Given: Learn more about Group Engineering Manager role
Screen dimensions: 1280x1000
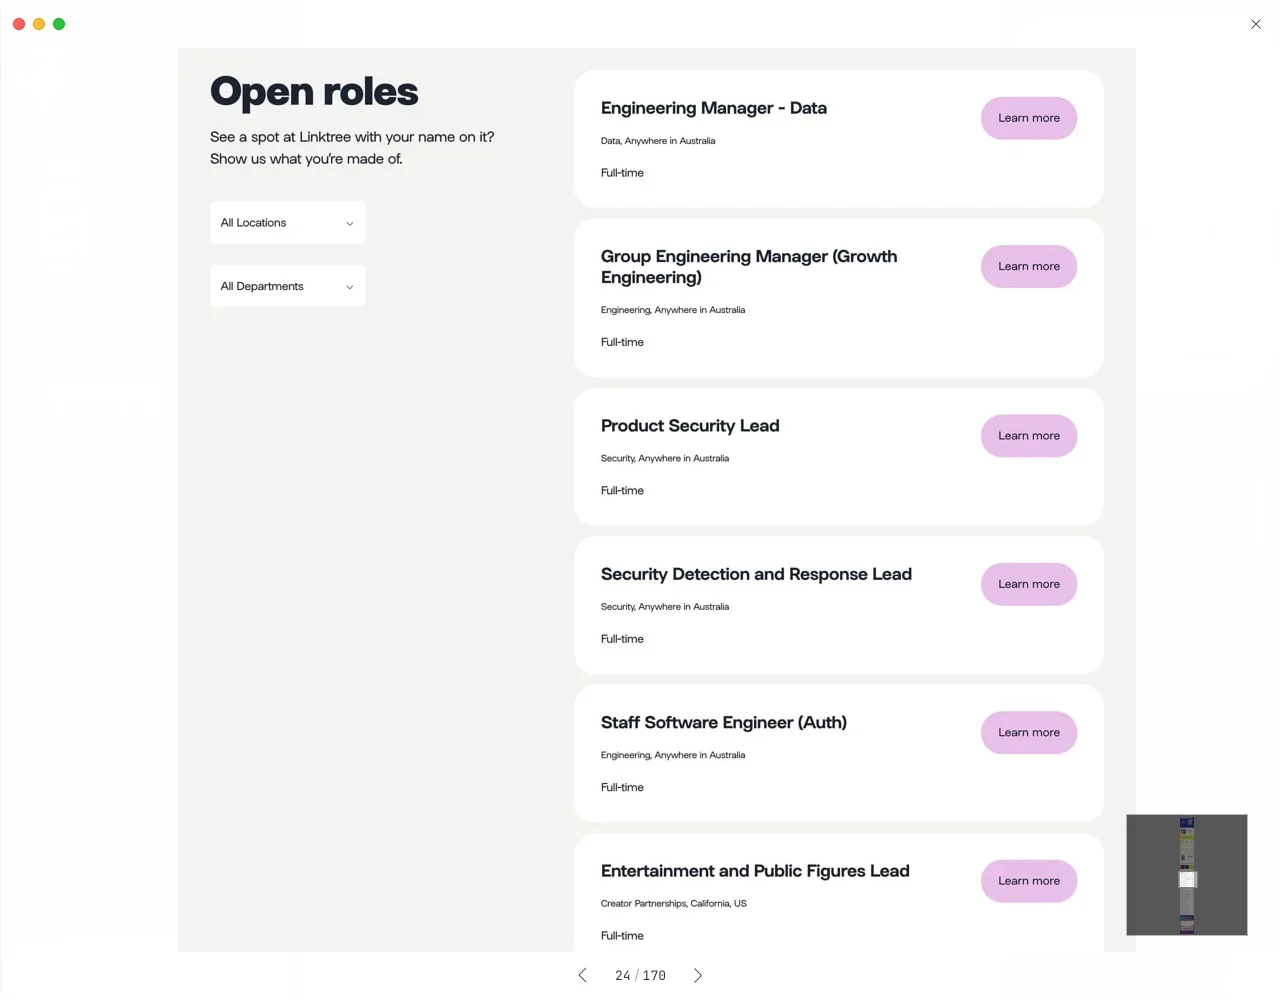Looking at the screenshot, I should click(1028, 266).
